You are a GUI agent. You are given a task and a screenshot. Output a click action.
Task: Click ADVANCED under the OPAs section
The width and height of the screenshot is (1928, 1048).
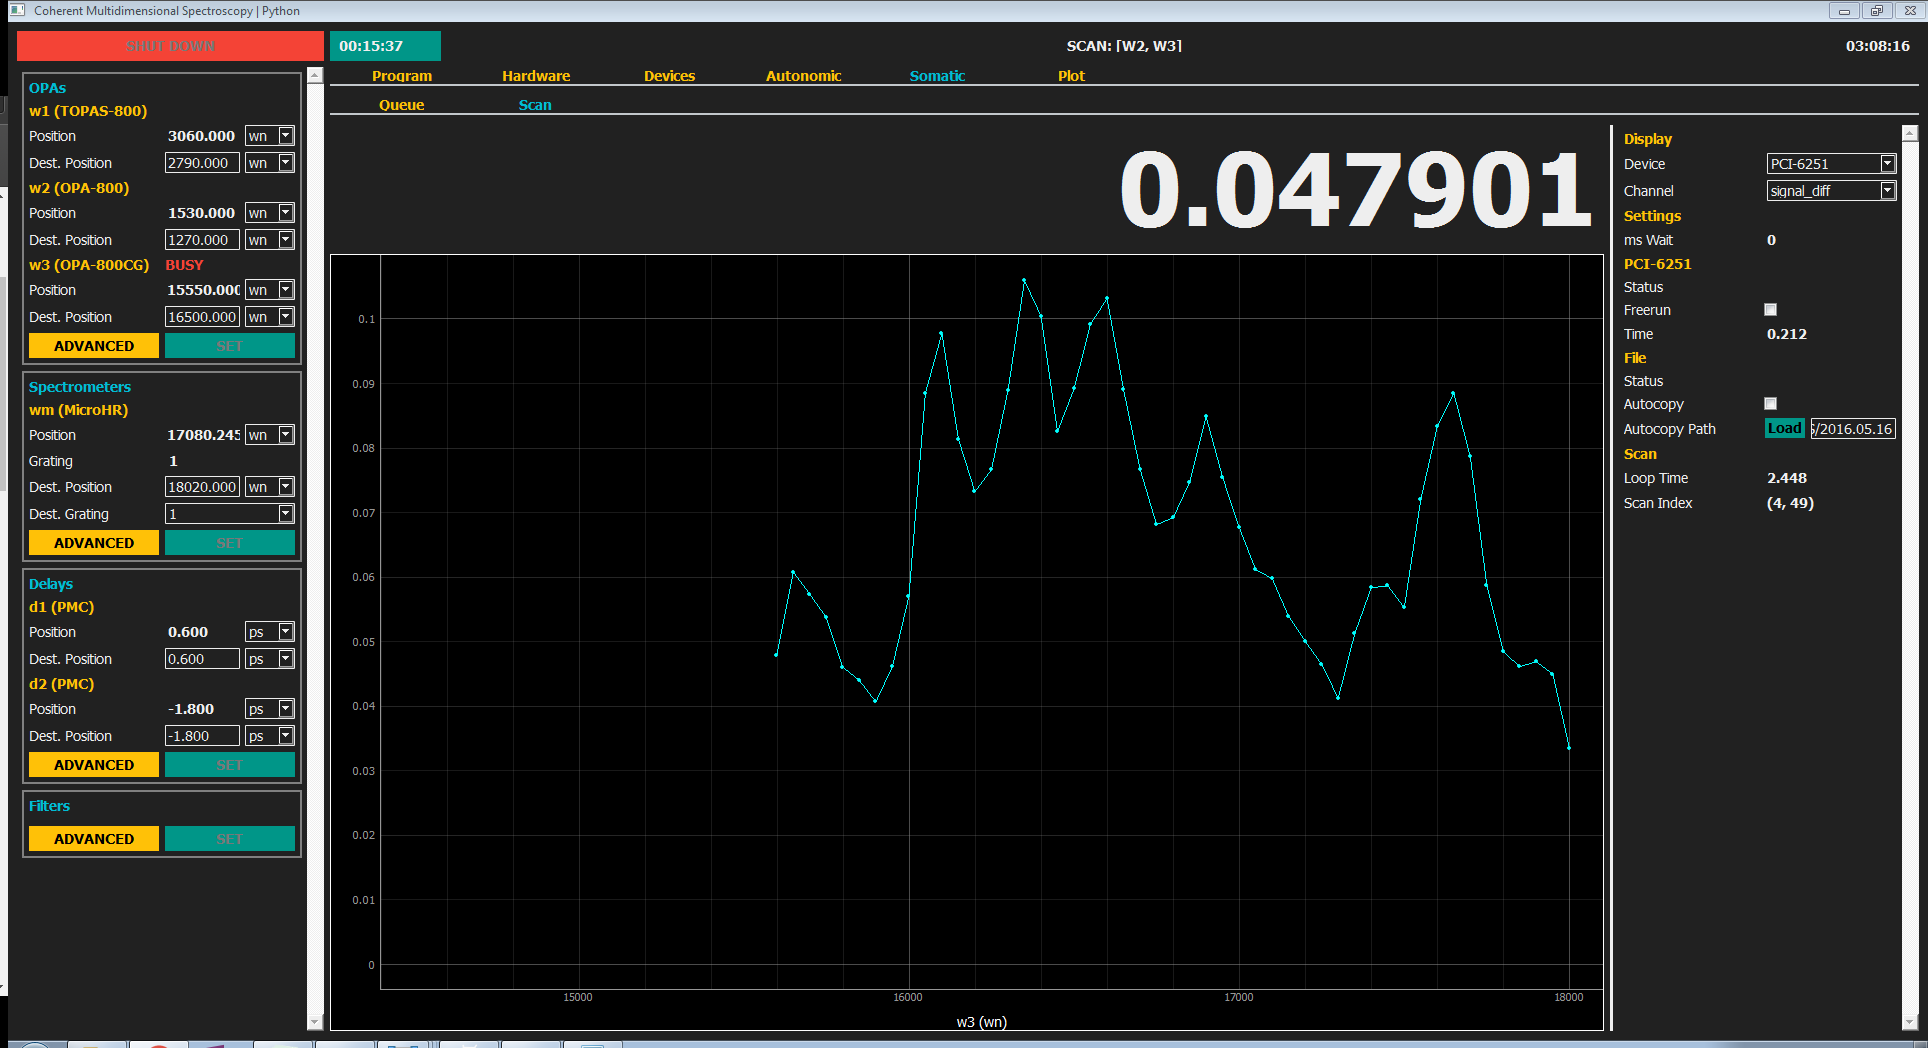(94, 346)
